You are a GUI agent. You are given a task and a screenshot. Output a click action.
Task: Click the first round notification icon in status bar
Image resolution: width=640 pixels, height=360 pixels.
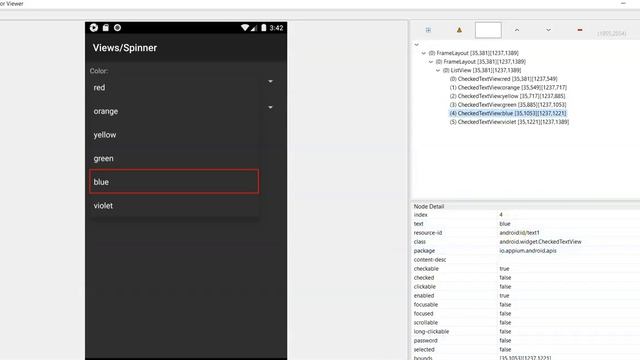(x=94, y=28)
